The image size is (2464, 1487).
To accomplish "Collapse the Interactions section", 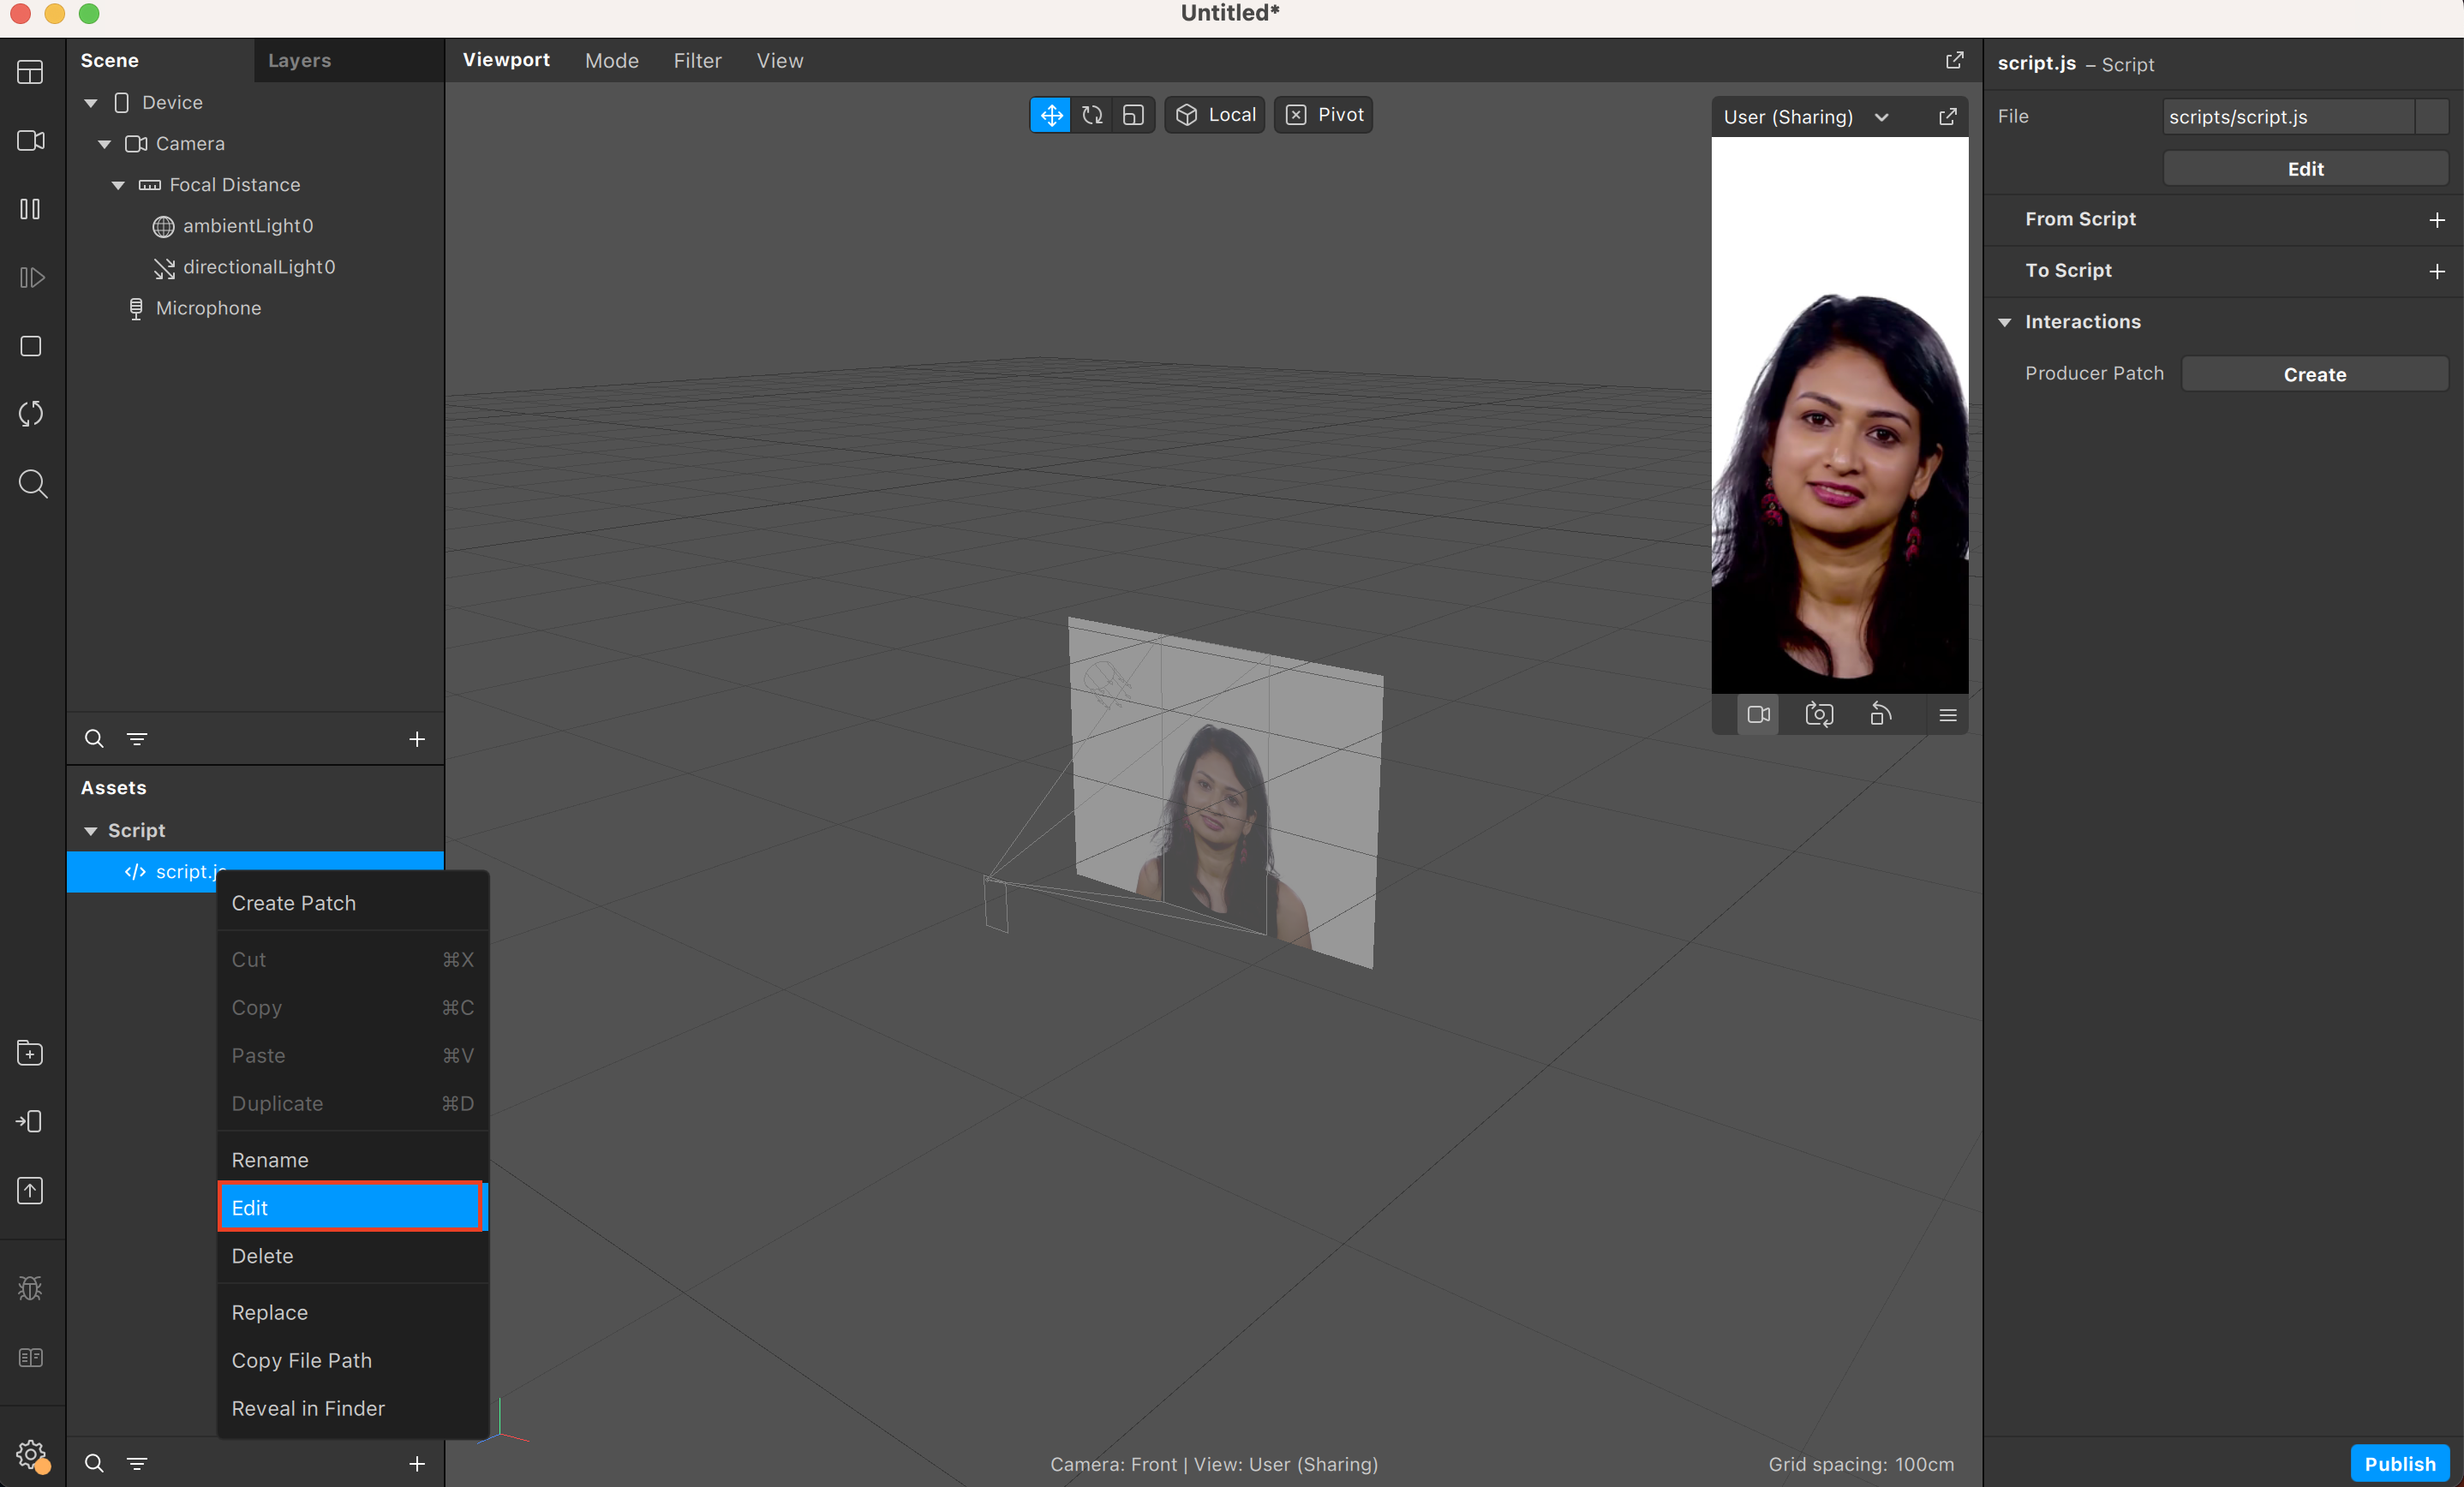I will 2005,322.
